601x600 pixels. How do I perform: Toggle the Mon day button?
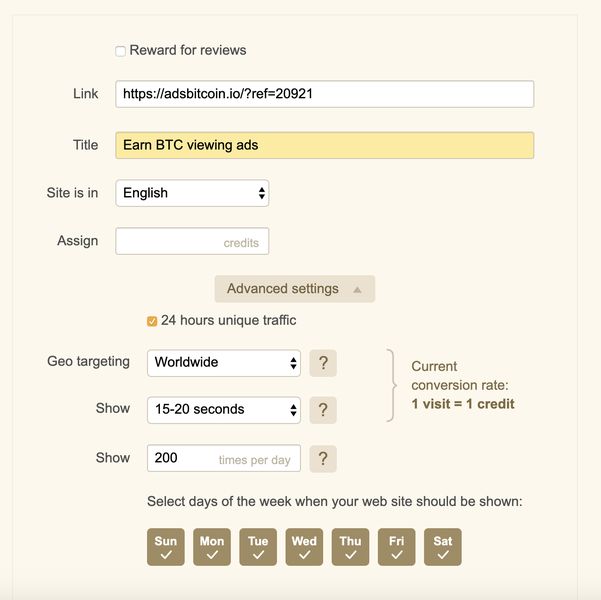[x=212, y=547]
